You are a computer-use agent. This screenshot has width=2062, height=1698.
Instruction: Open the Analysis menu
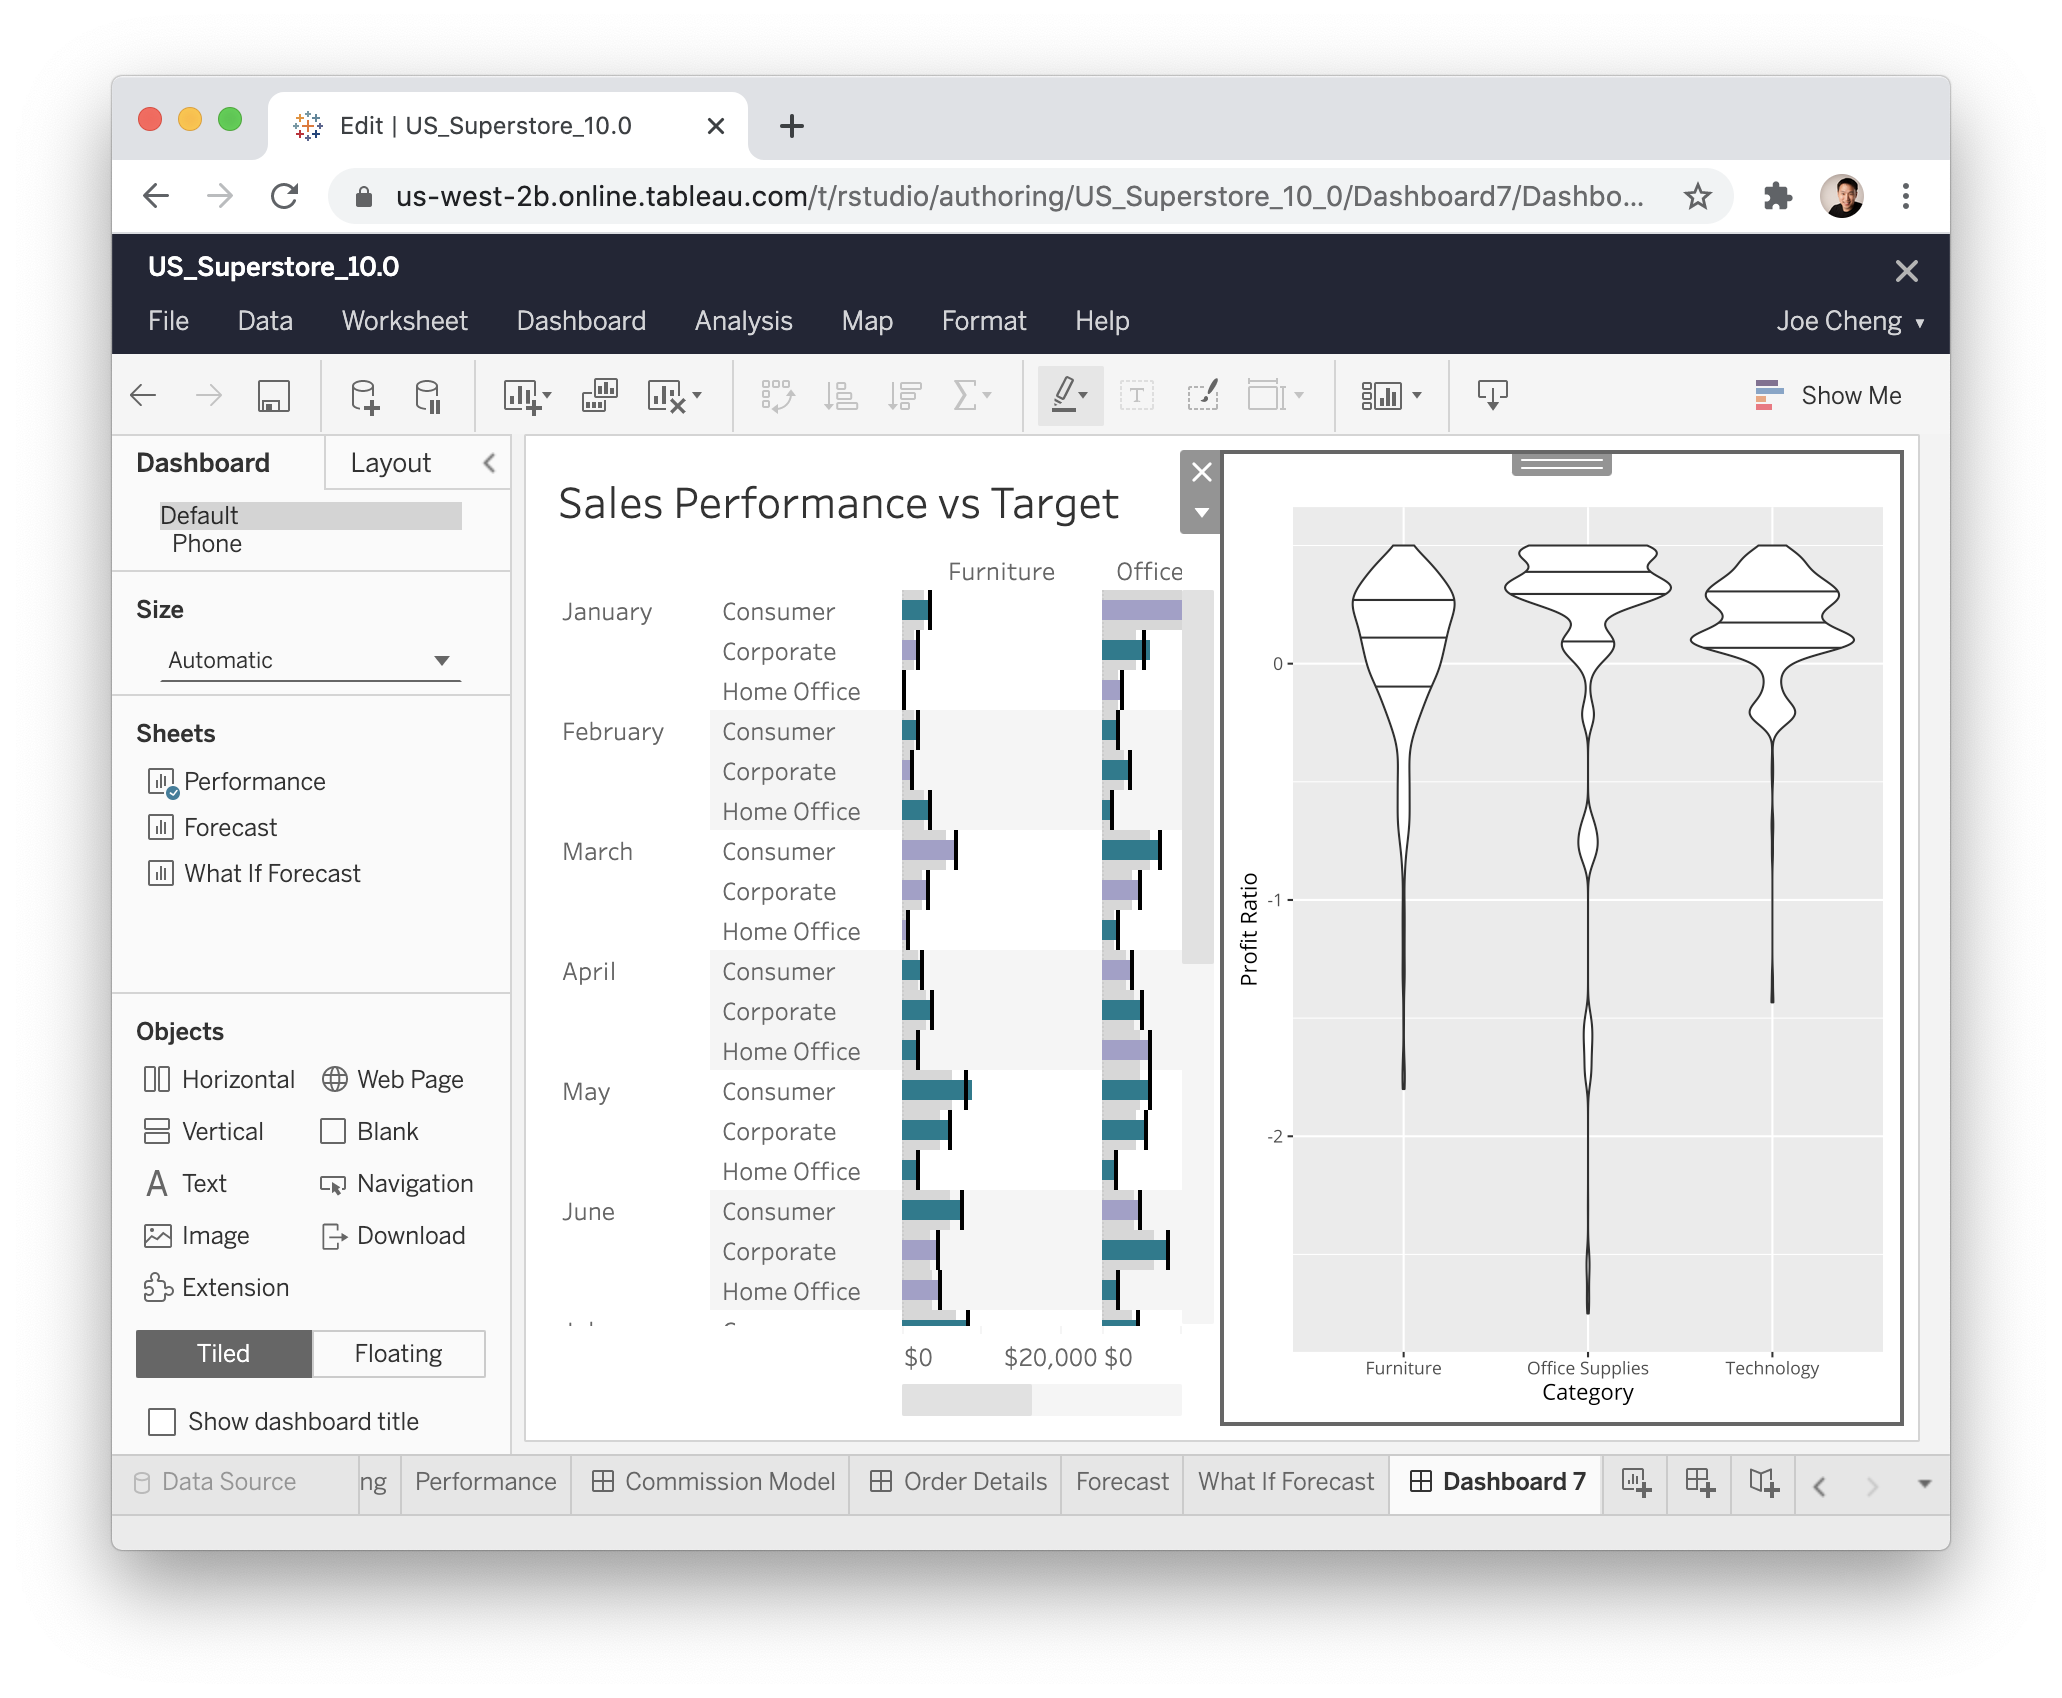[743, 320]
